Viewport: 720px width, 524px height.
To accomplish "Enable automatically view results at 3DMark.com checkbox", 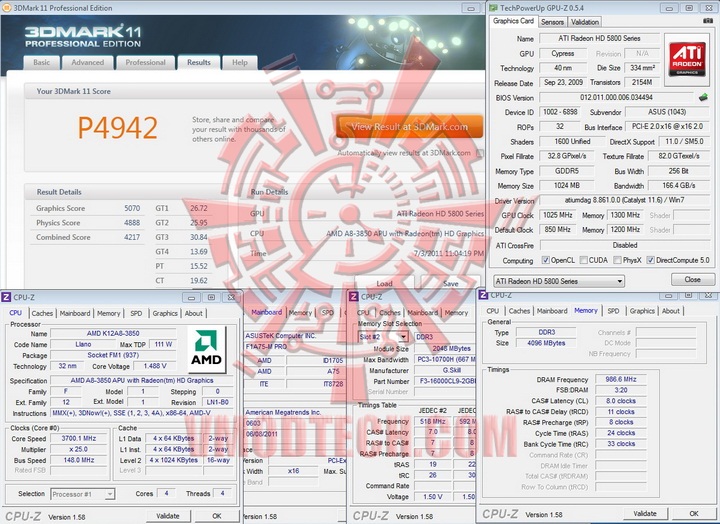I will pyautogui.click(x=480, y=153).
